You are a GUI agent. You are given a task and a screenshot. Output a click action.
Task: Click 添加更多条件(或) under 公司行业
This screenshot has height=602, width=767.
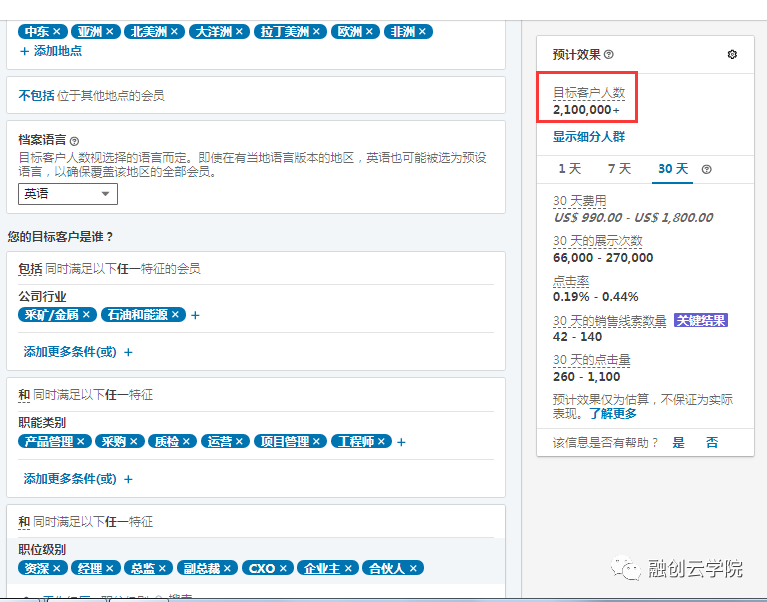tap(78, 352)
